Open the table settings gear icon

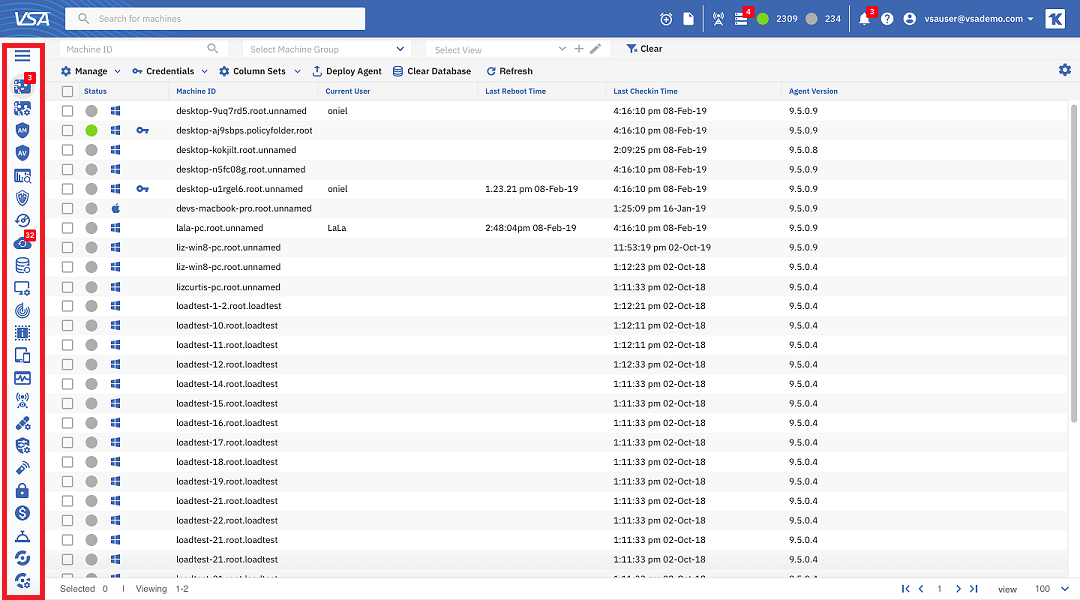[1065, 70]
